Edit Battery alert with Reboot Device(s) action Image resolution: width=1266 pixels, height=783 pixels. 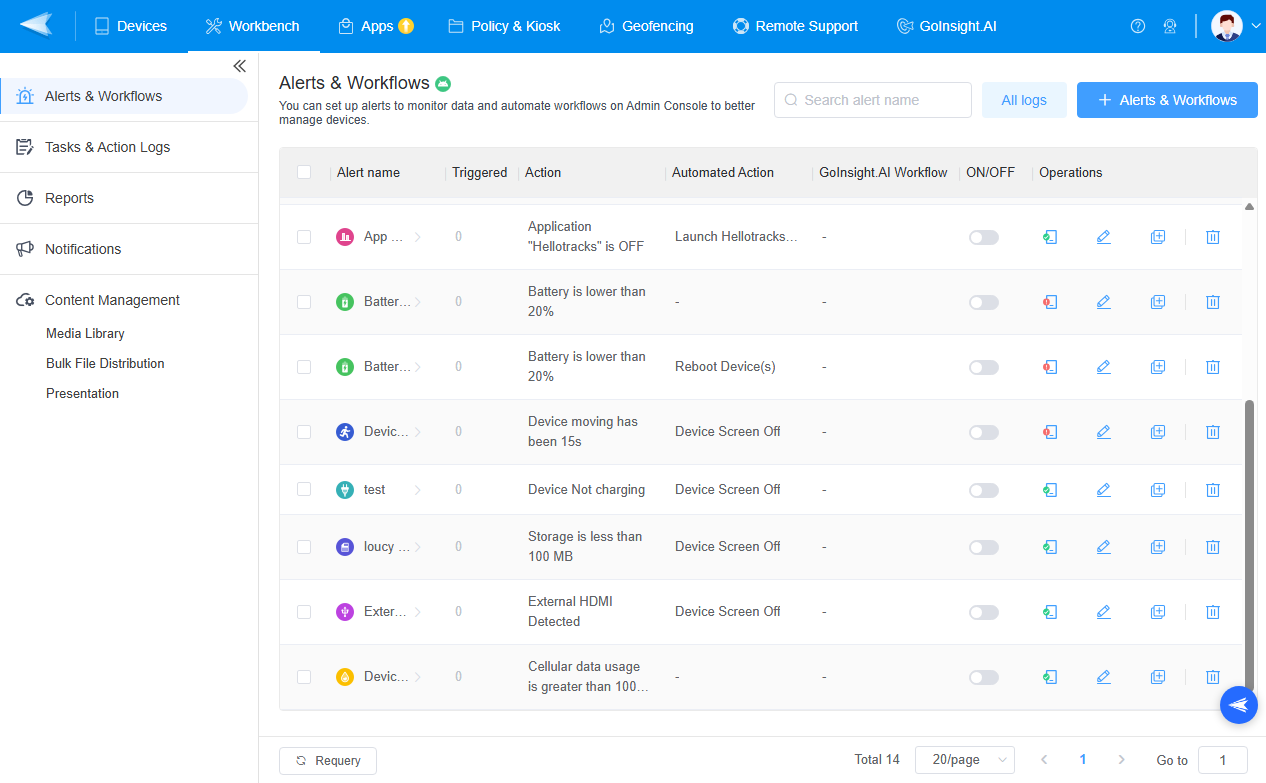pyautogui.click(x=1104, y=367)
